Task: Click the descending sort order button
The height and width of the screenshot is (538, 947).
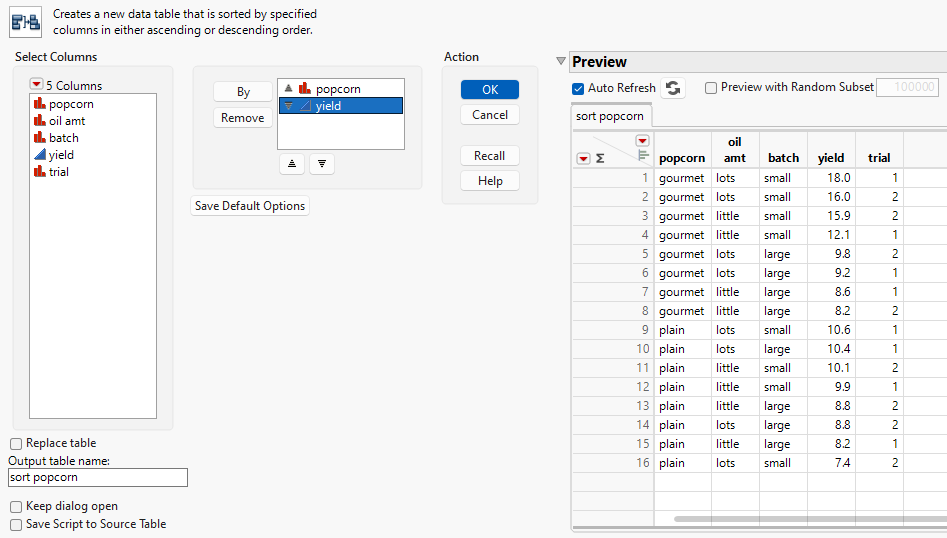Action: 322,164
